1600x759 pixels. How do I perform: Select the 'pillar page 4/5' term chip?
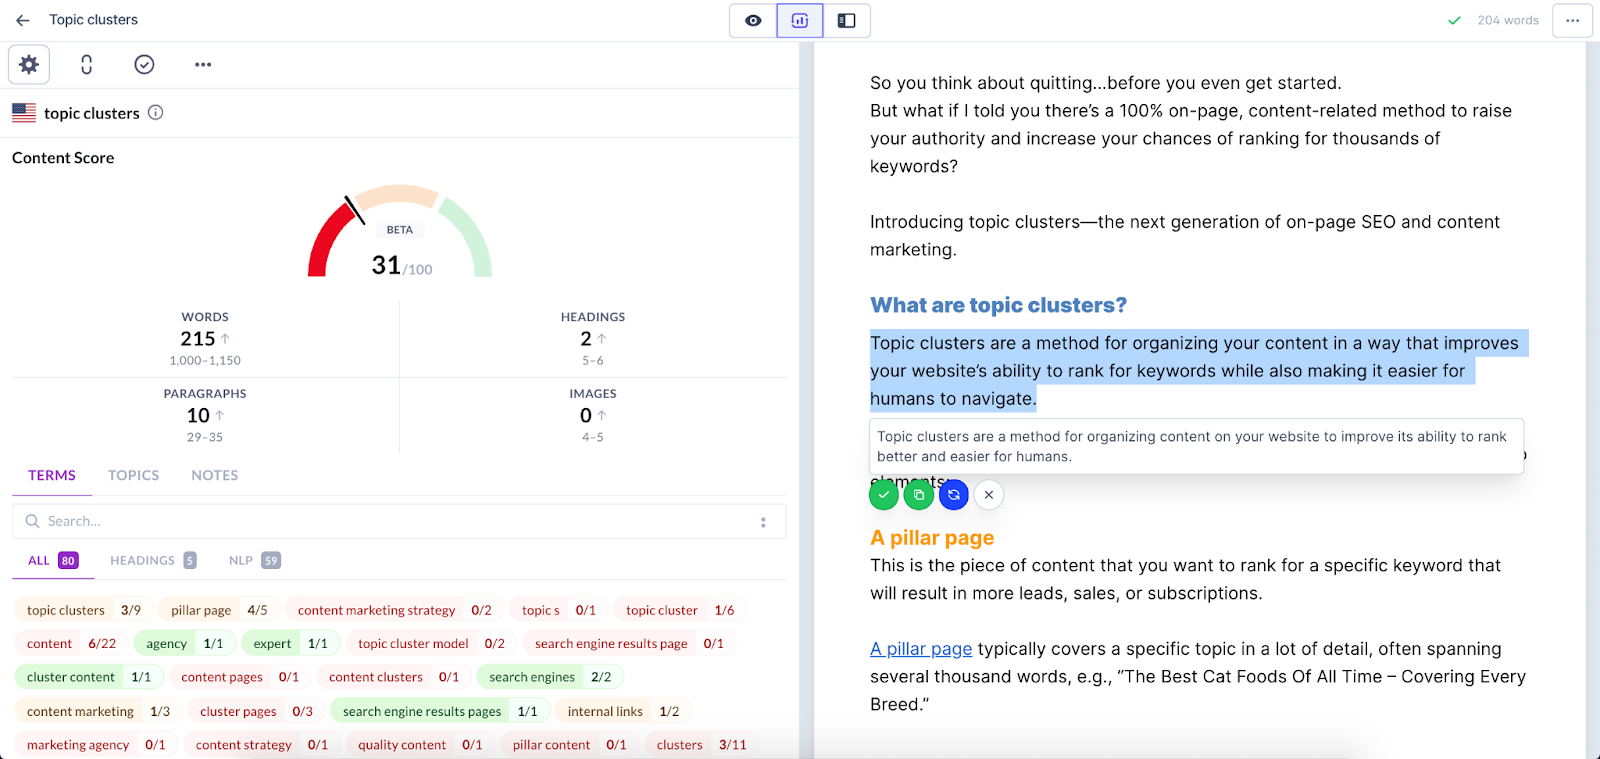point(219,610)
